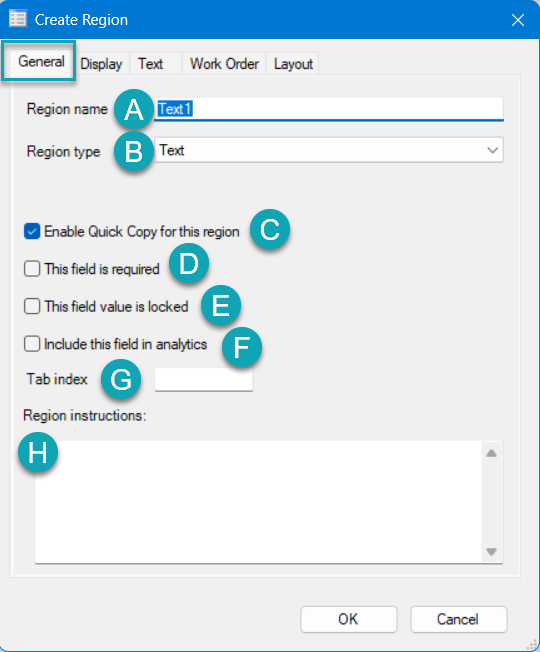Click the teal D marker badge
Screen dimensions: 540x652
pos(189,264)
